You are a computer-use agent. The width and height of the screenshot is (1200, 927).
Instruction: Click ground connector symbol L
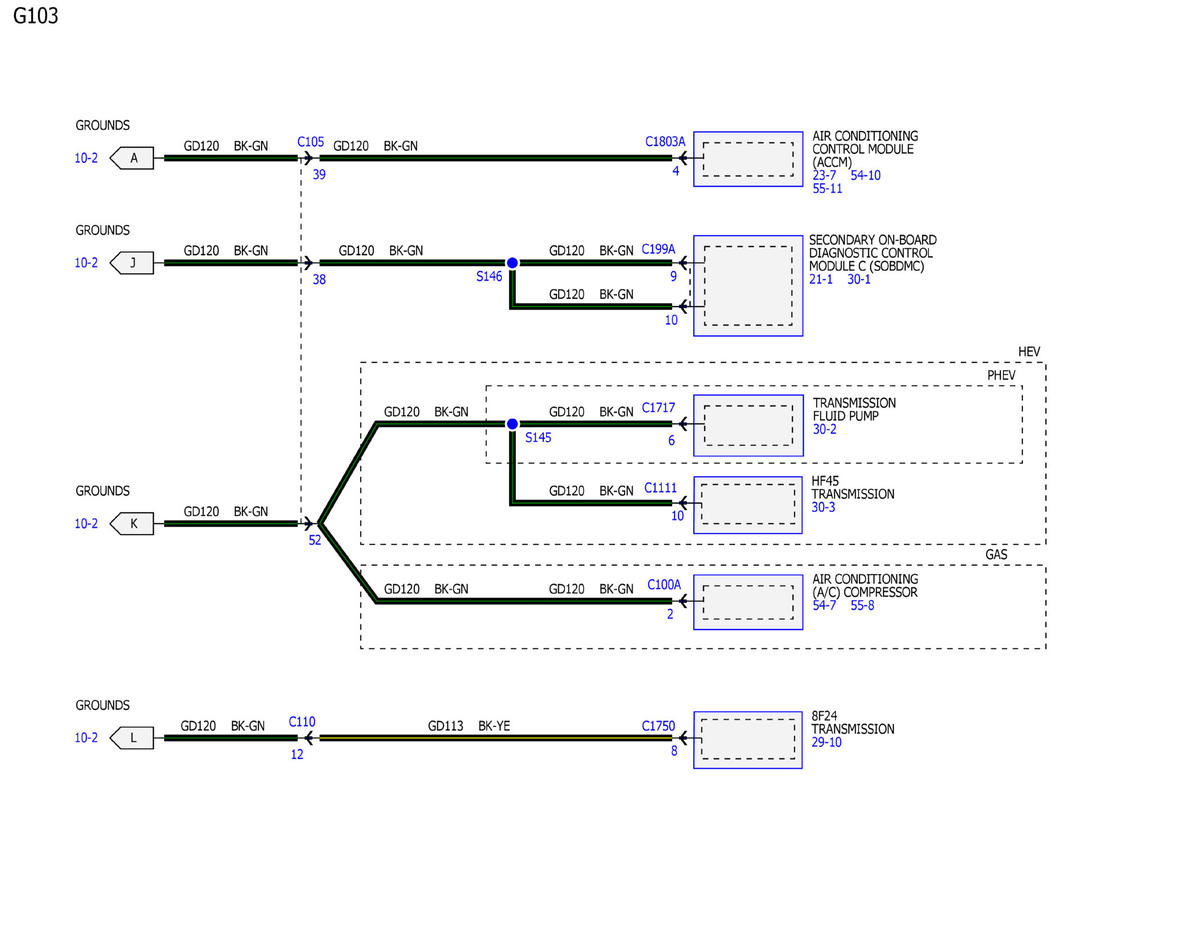tap(133, 738)
